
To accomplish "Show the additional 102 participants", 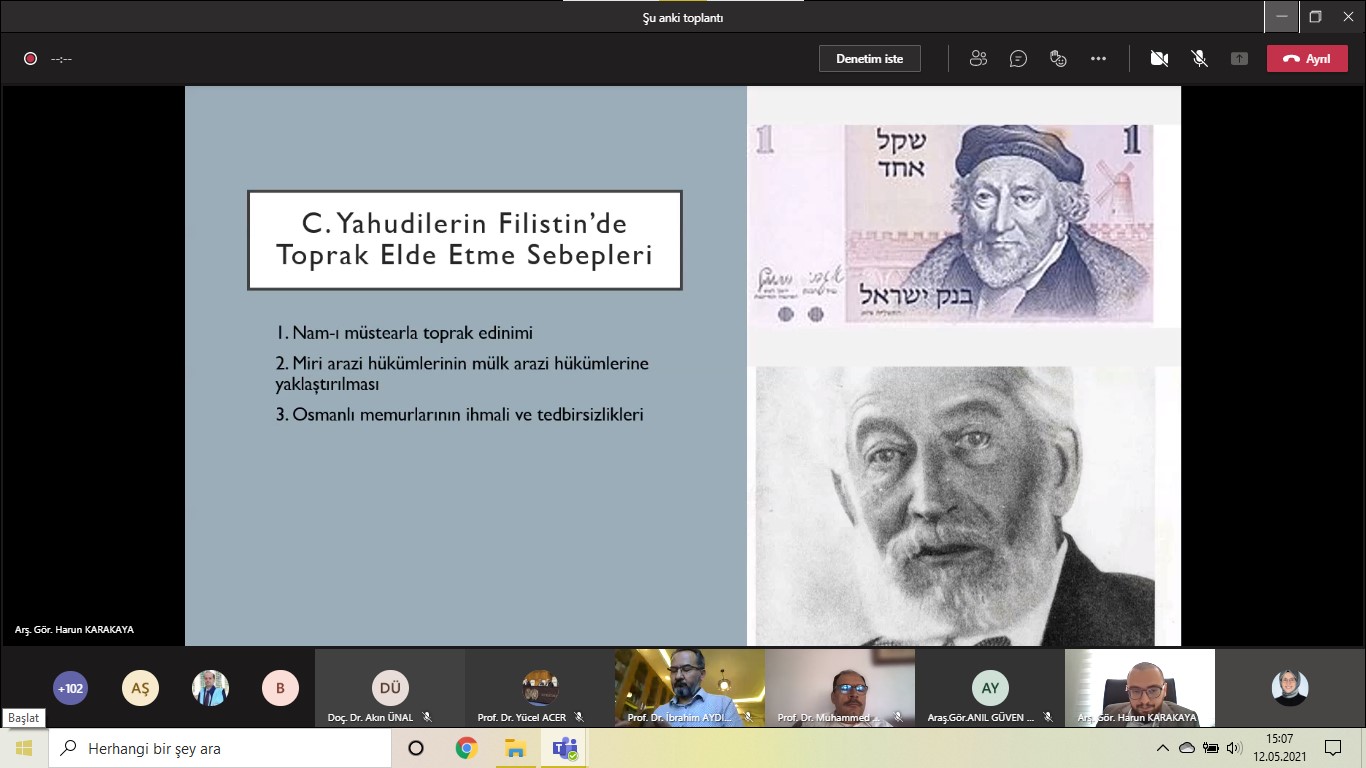I will (x=70, y=688).
